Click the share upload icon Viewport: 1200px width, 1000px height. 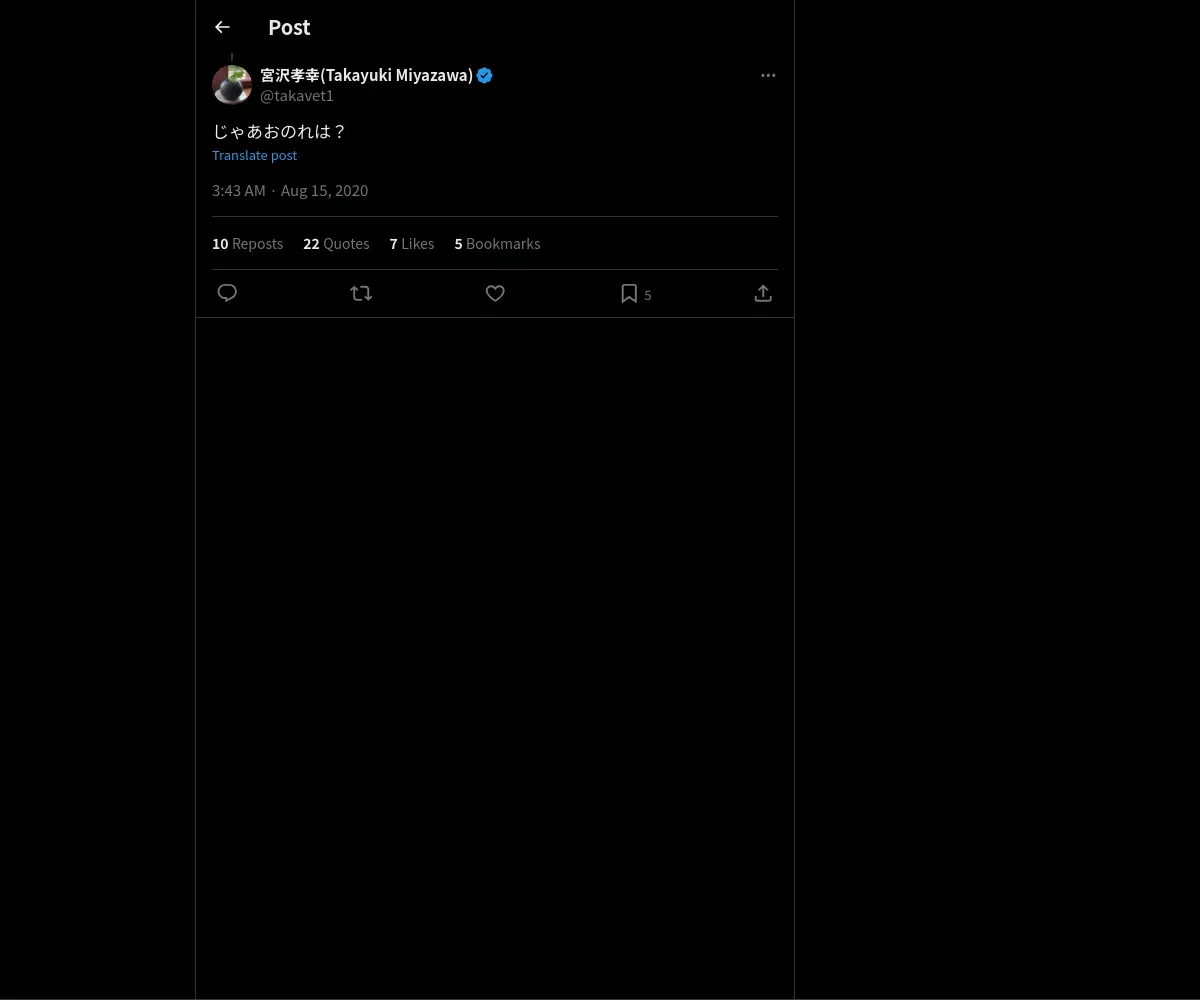point(763,293)
